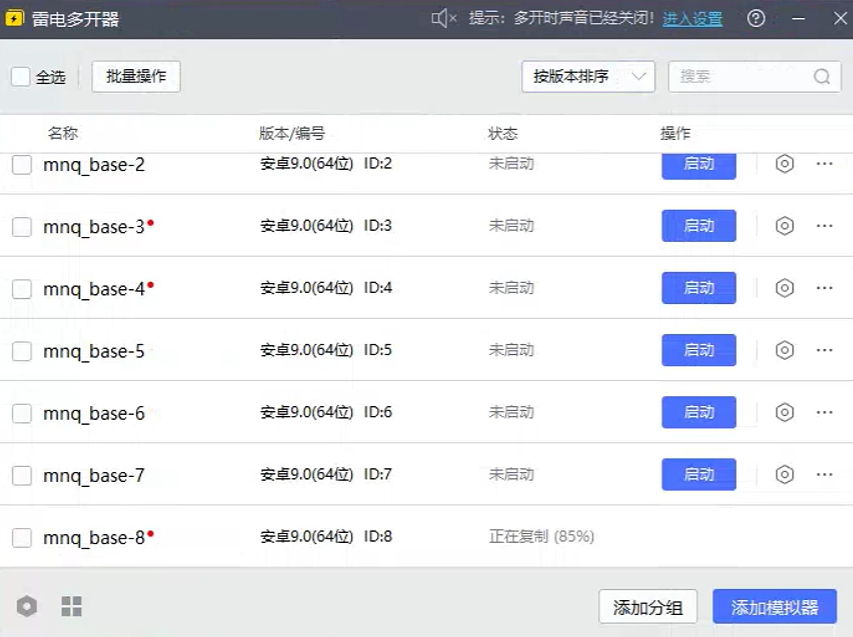Image resolution: width=853 pixels, height=637 pixels.
Task: Click the 批量操作 batch operations button
Action: [x=136, y=76]
